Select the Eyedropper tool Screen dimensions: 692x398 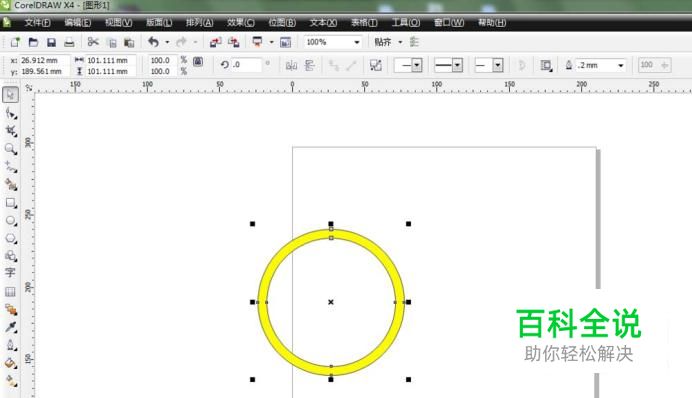tap(11, 327)
